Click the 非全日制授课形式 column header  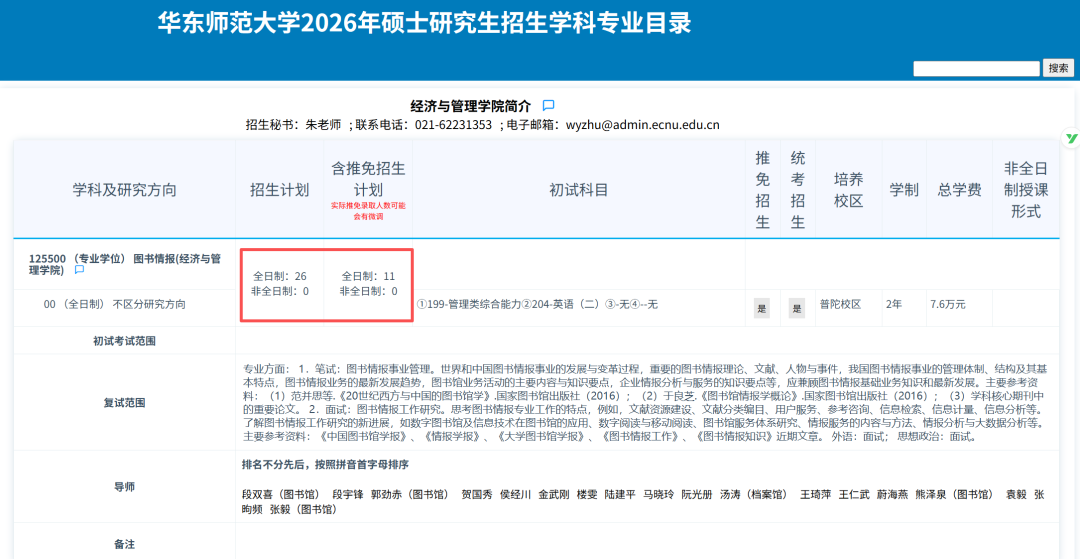coord(1026,190)
